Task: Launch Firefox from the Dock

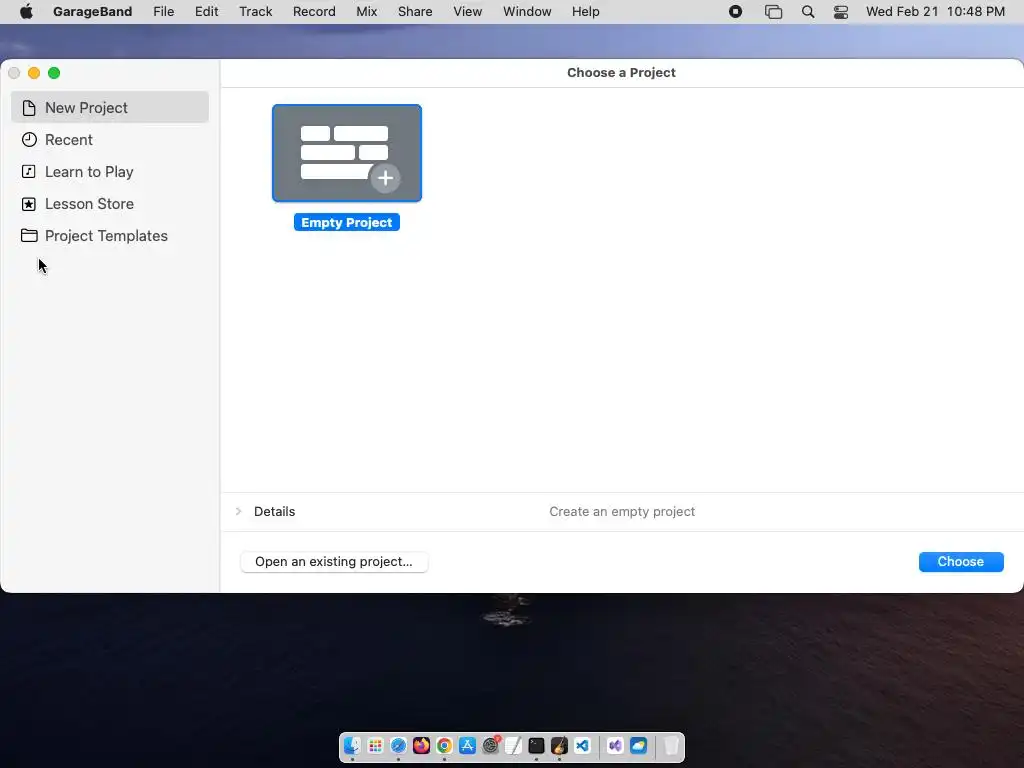Action: 421,746
